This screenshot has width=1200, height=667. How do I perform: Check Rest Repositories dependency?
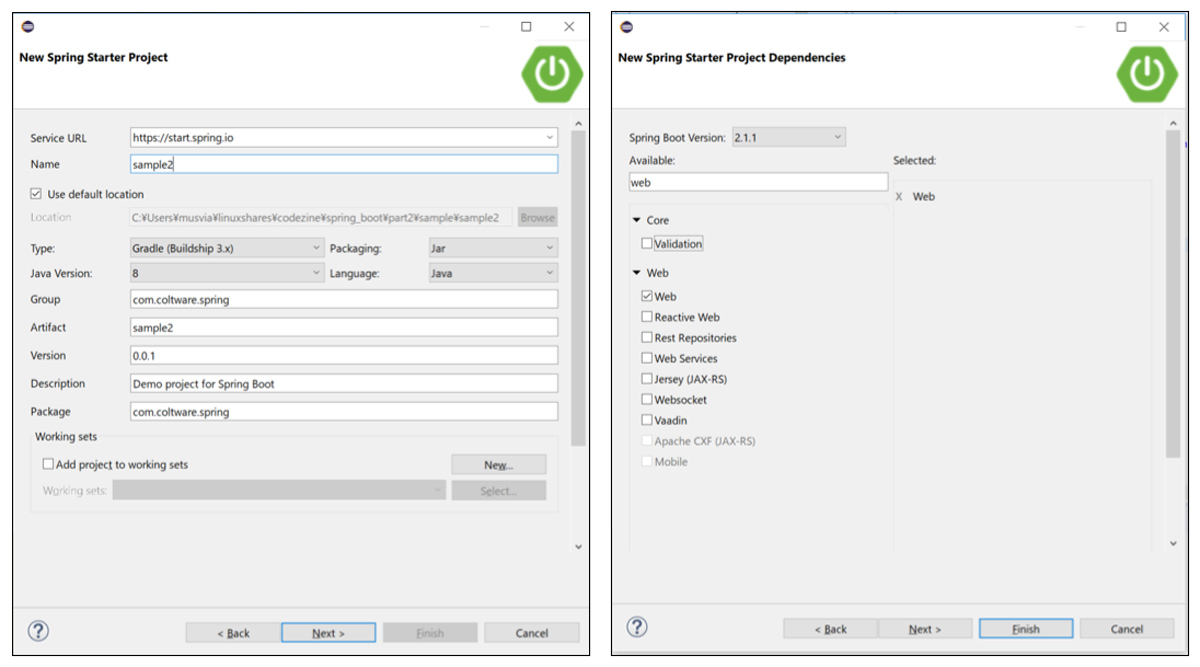point(647,338)
